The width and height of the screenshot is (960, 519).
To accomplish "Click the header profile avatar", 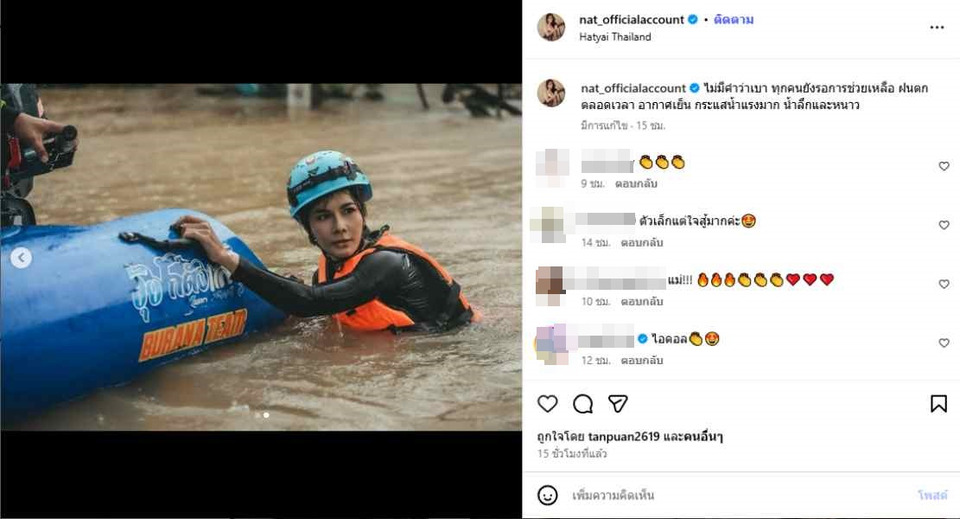I will 551,27.
